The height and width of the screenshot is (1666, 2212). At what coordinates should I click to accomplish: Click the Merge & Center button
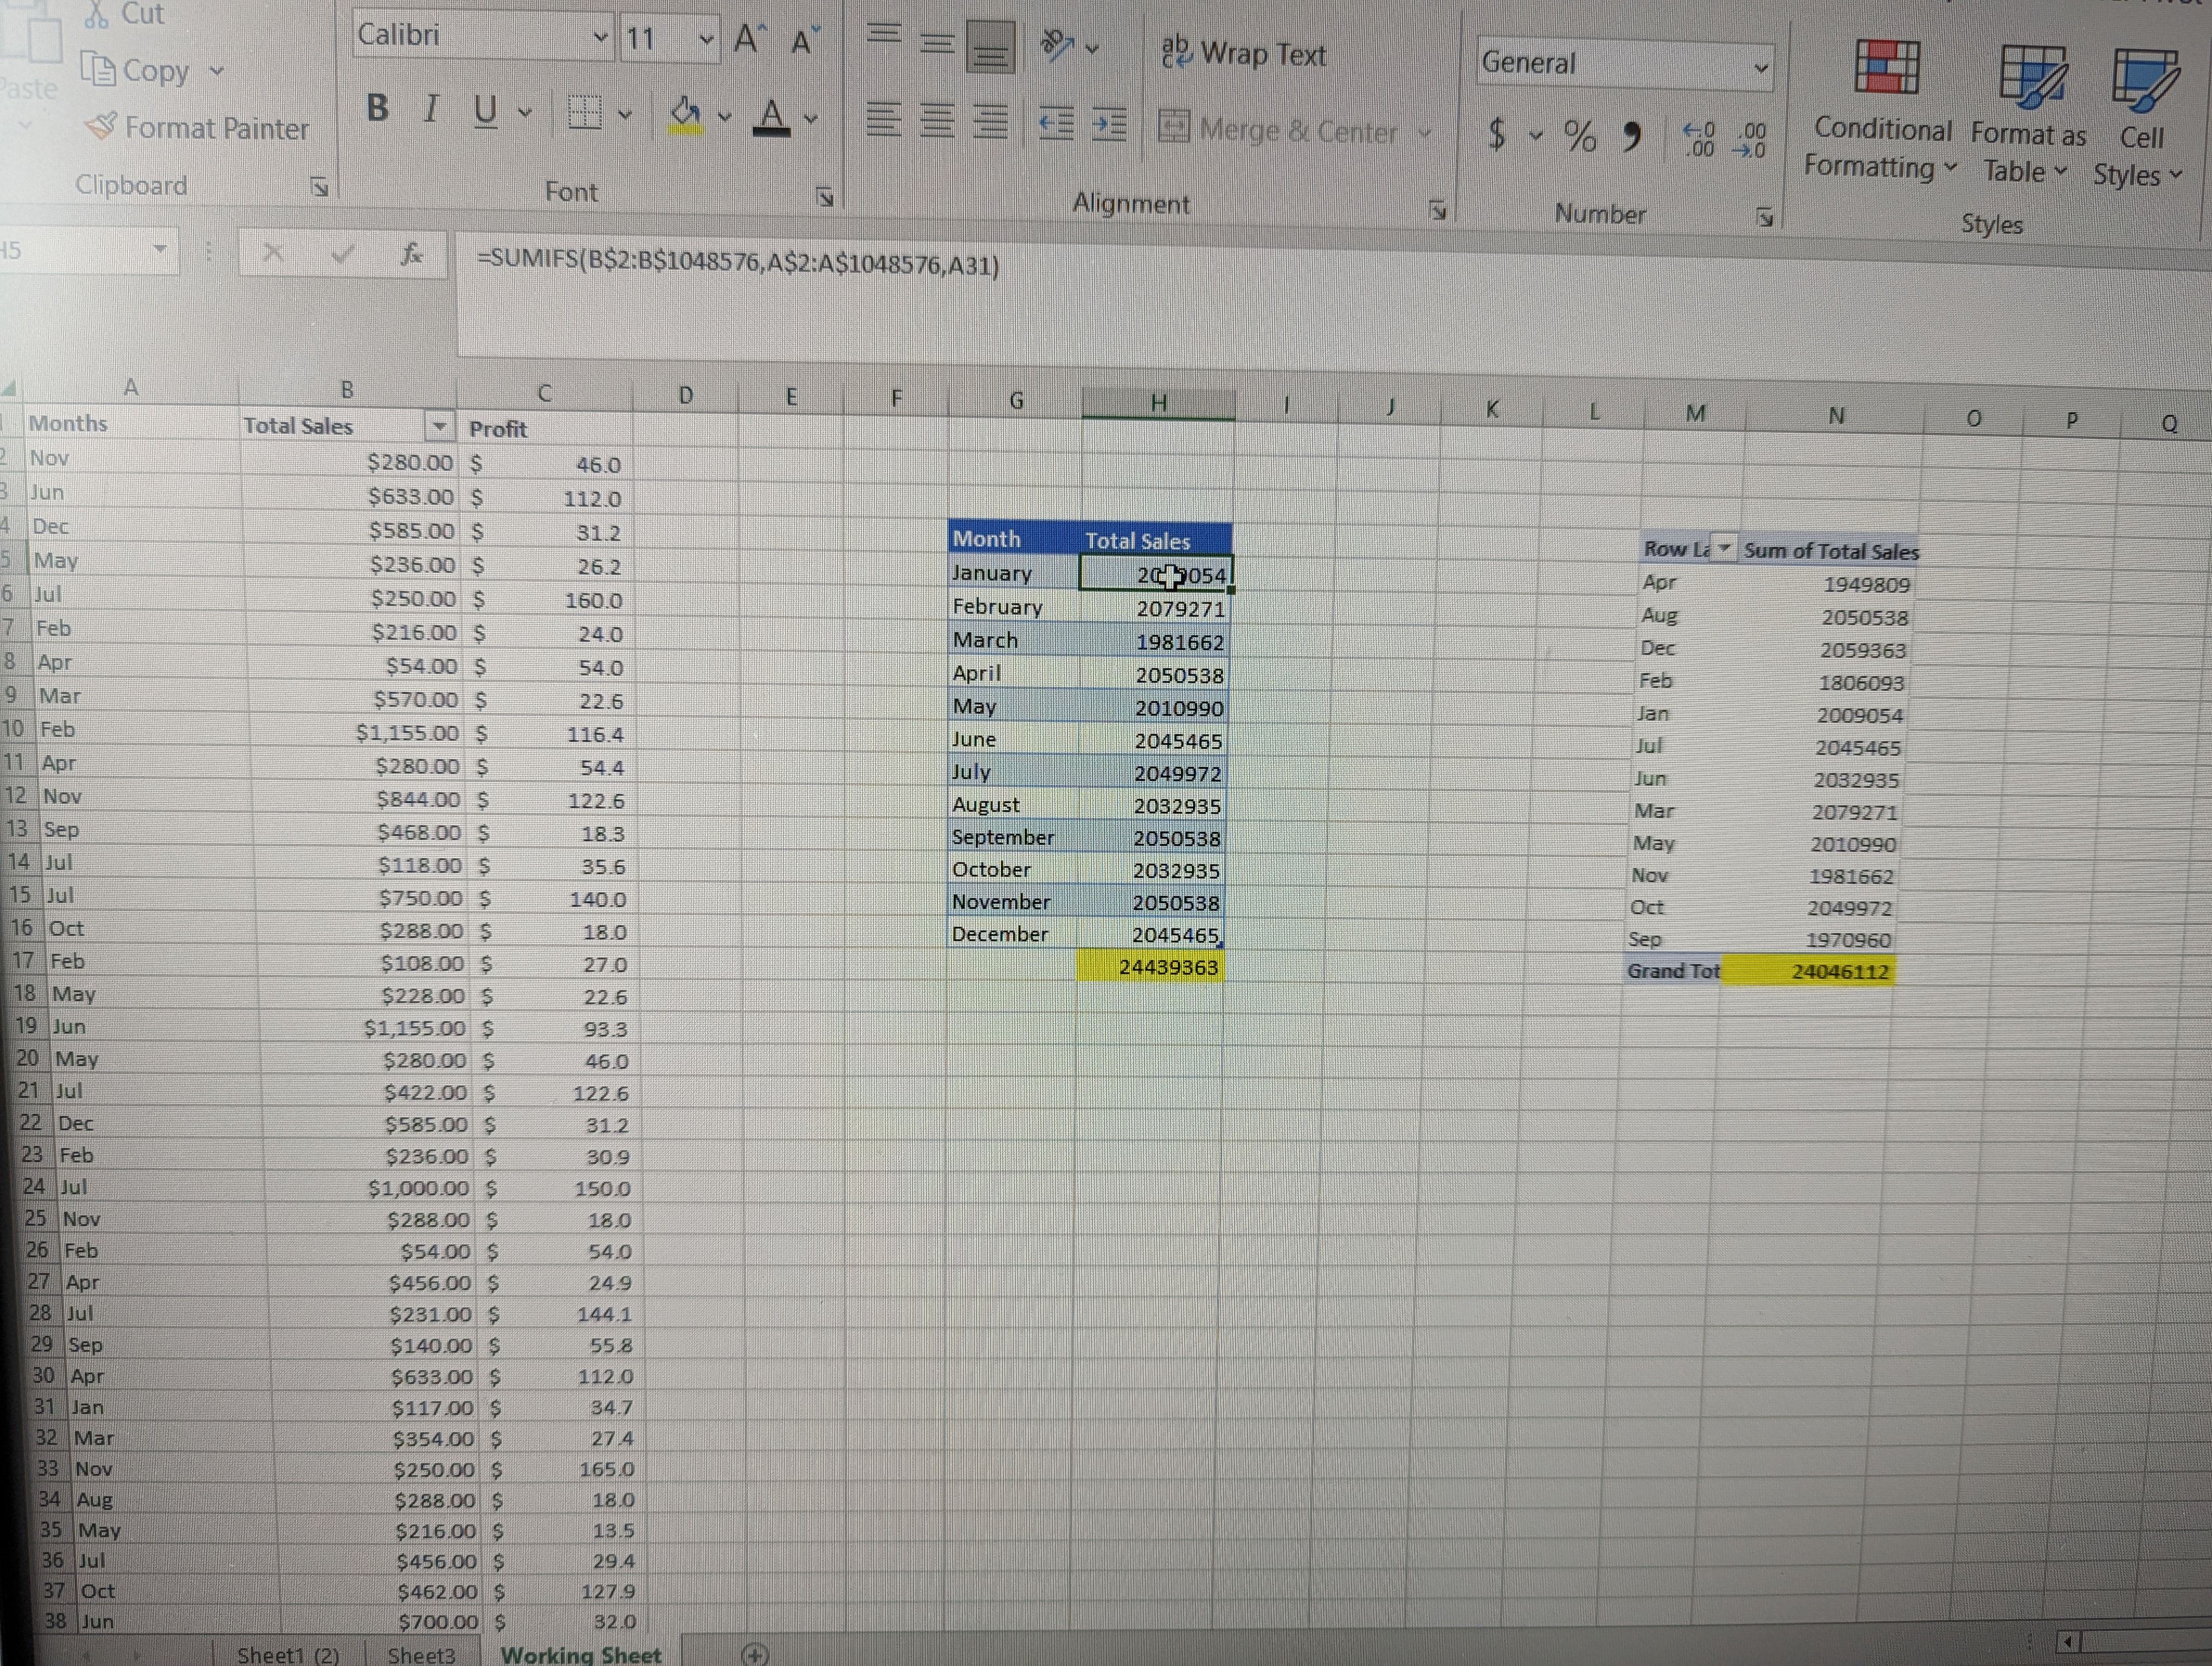[x=1280, y=130]
